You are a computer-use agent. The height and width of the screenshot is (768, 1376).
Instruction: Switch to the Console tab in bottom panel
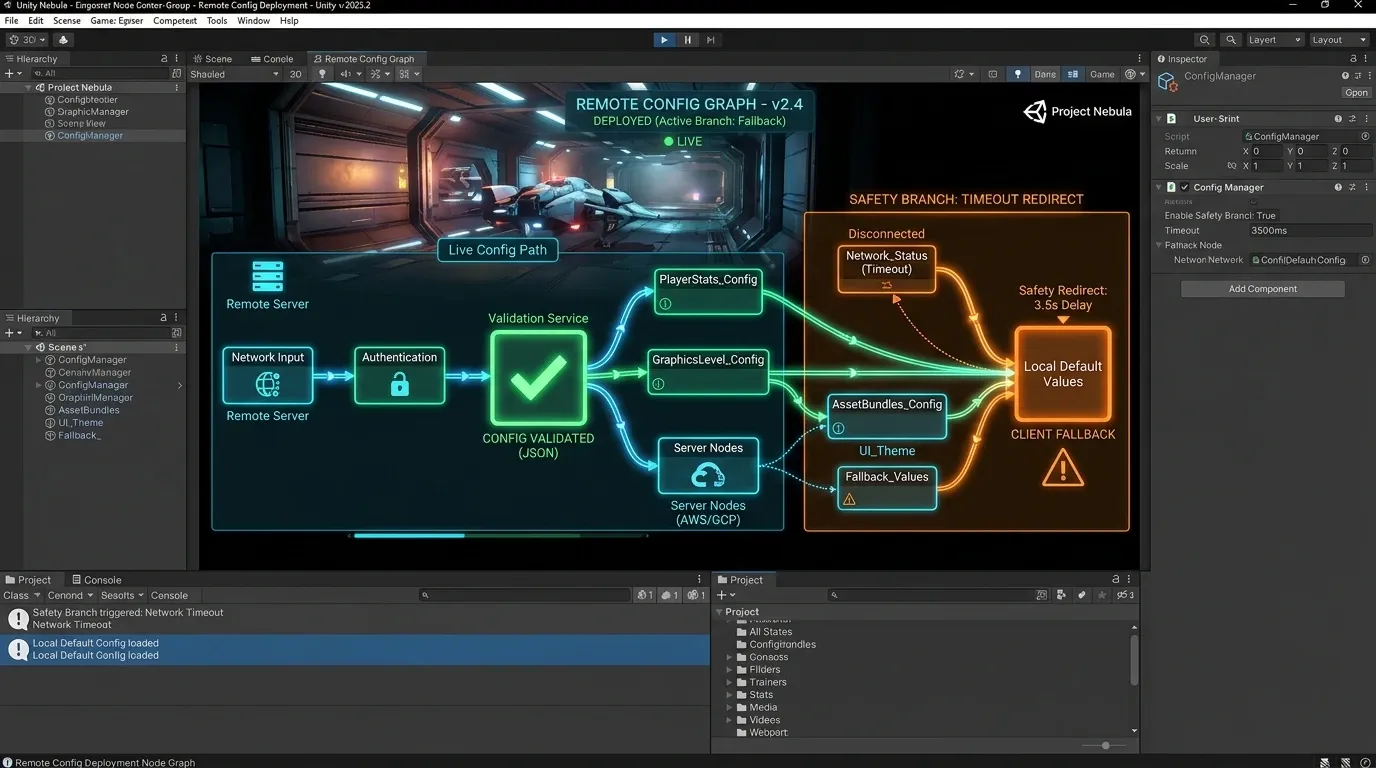[x=97, y=580]
